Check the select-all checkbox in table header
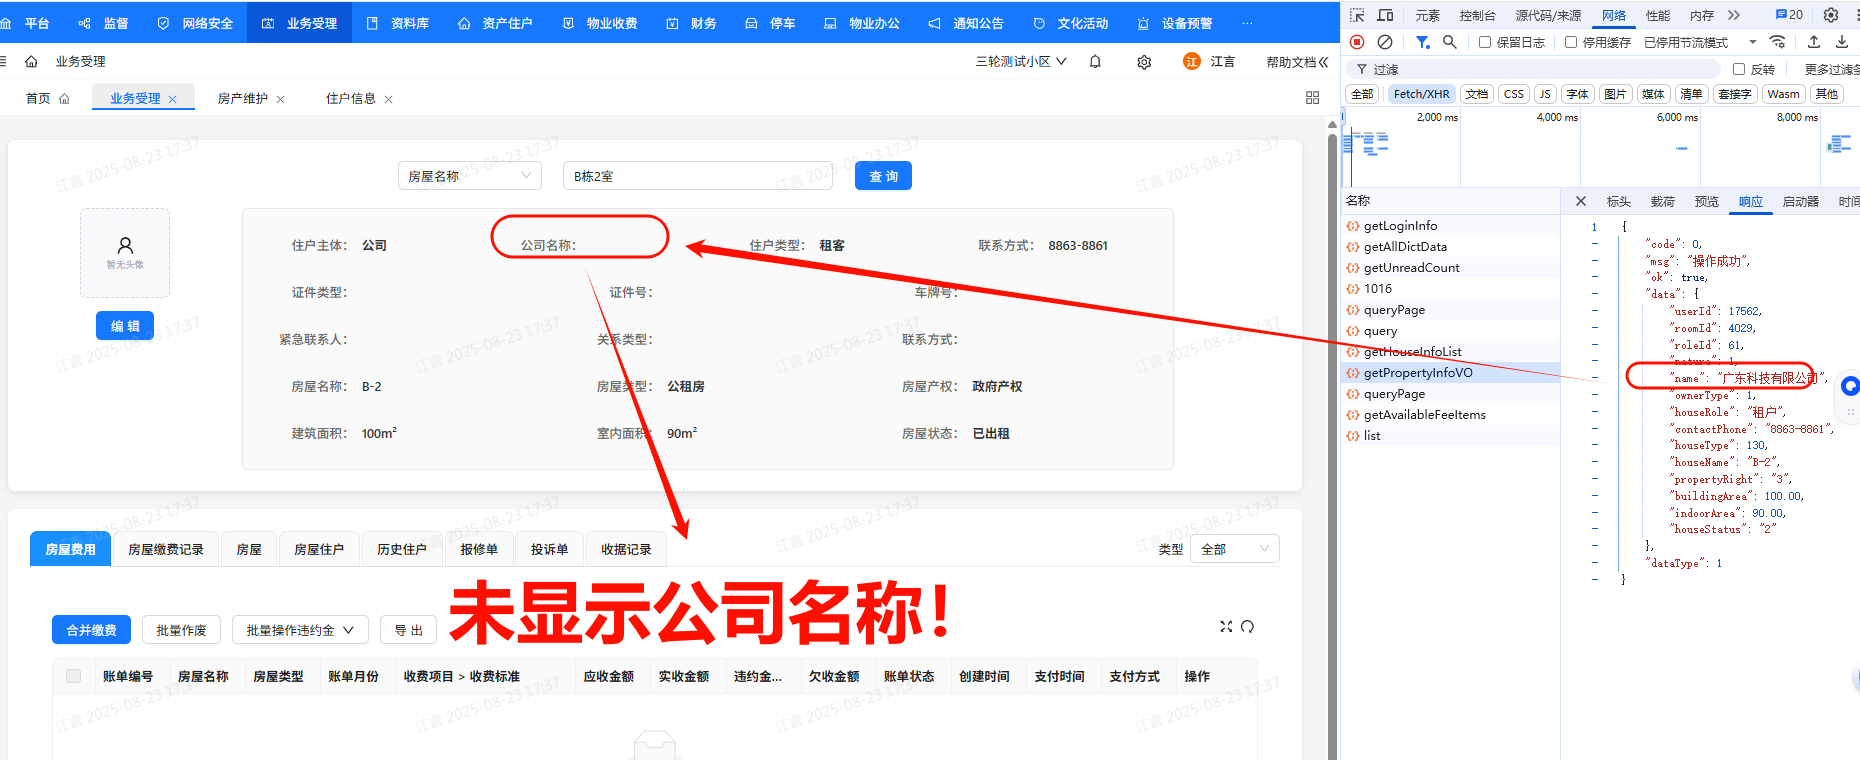 [73, 676]
